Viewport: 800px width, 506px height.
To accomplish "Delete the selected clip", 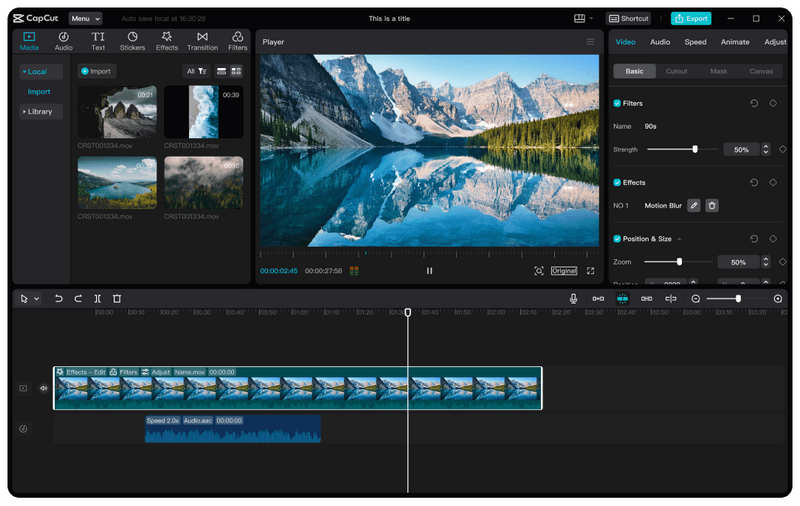I will (x=117, y=299).
